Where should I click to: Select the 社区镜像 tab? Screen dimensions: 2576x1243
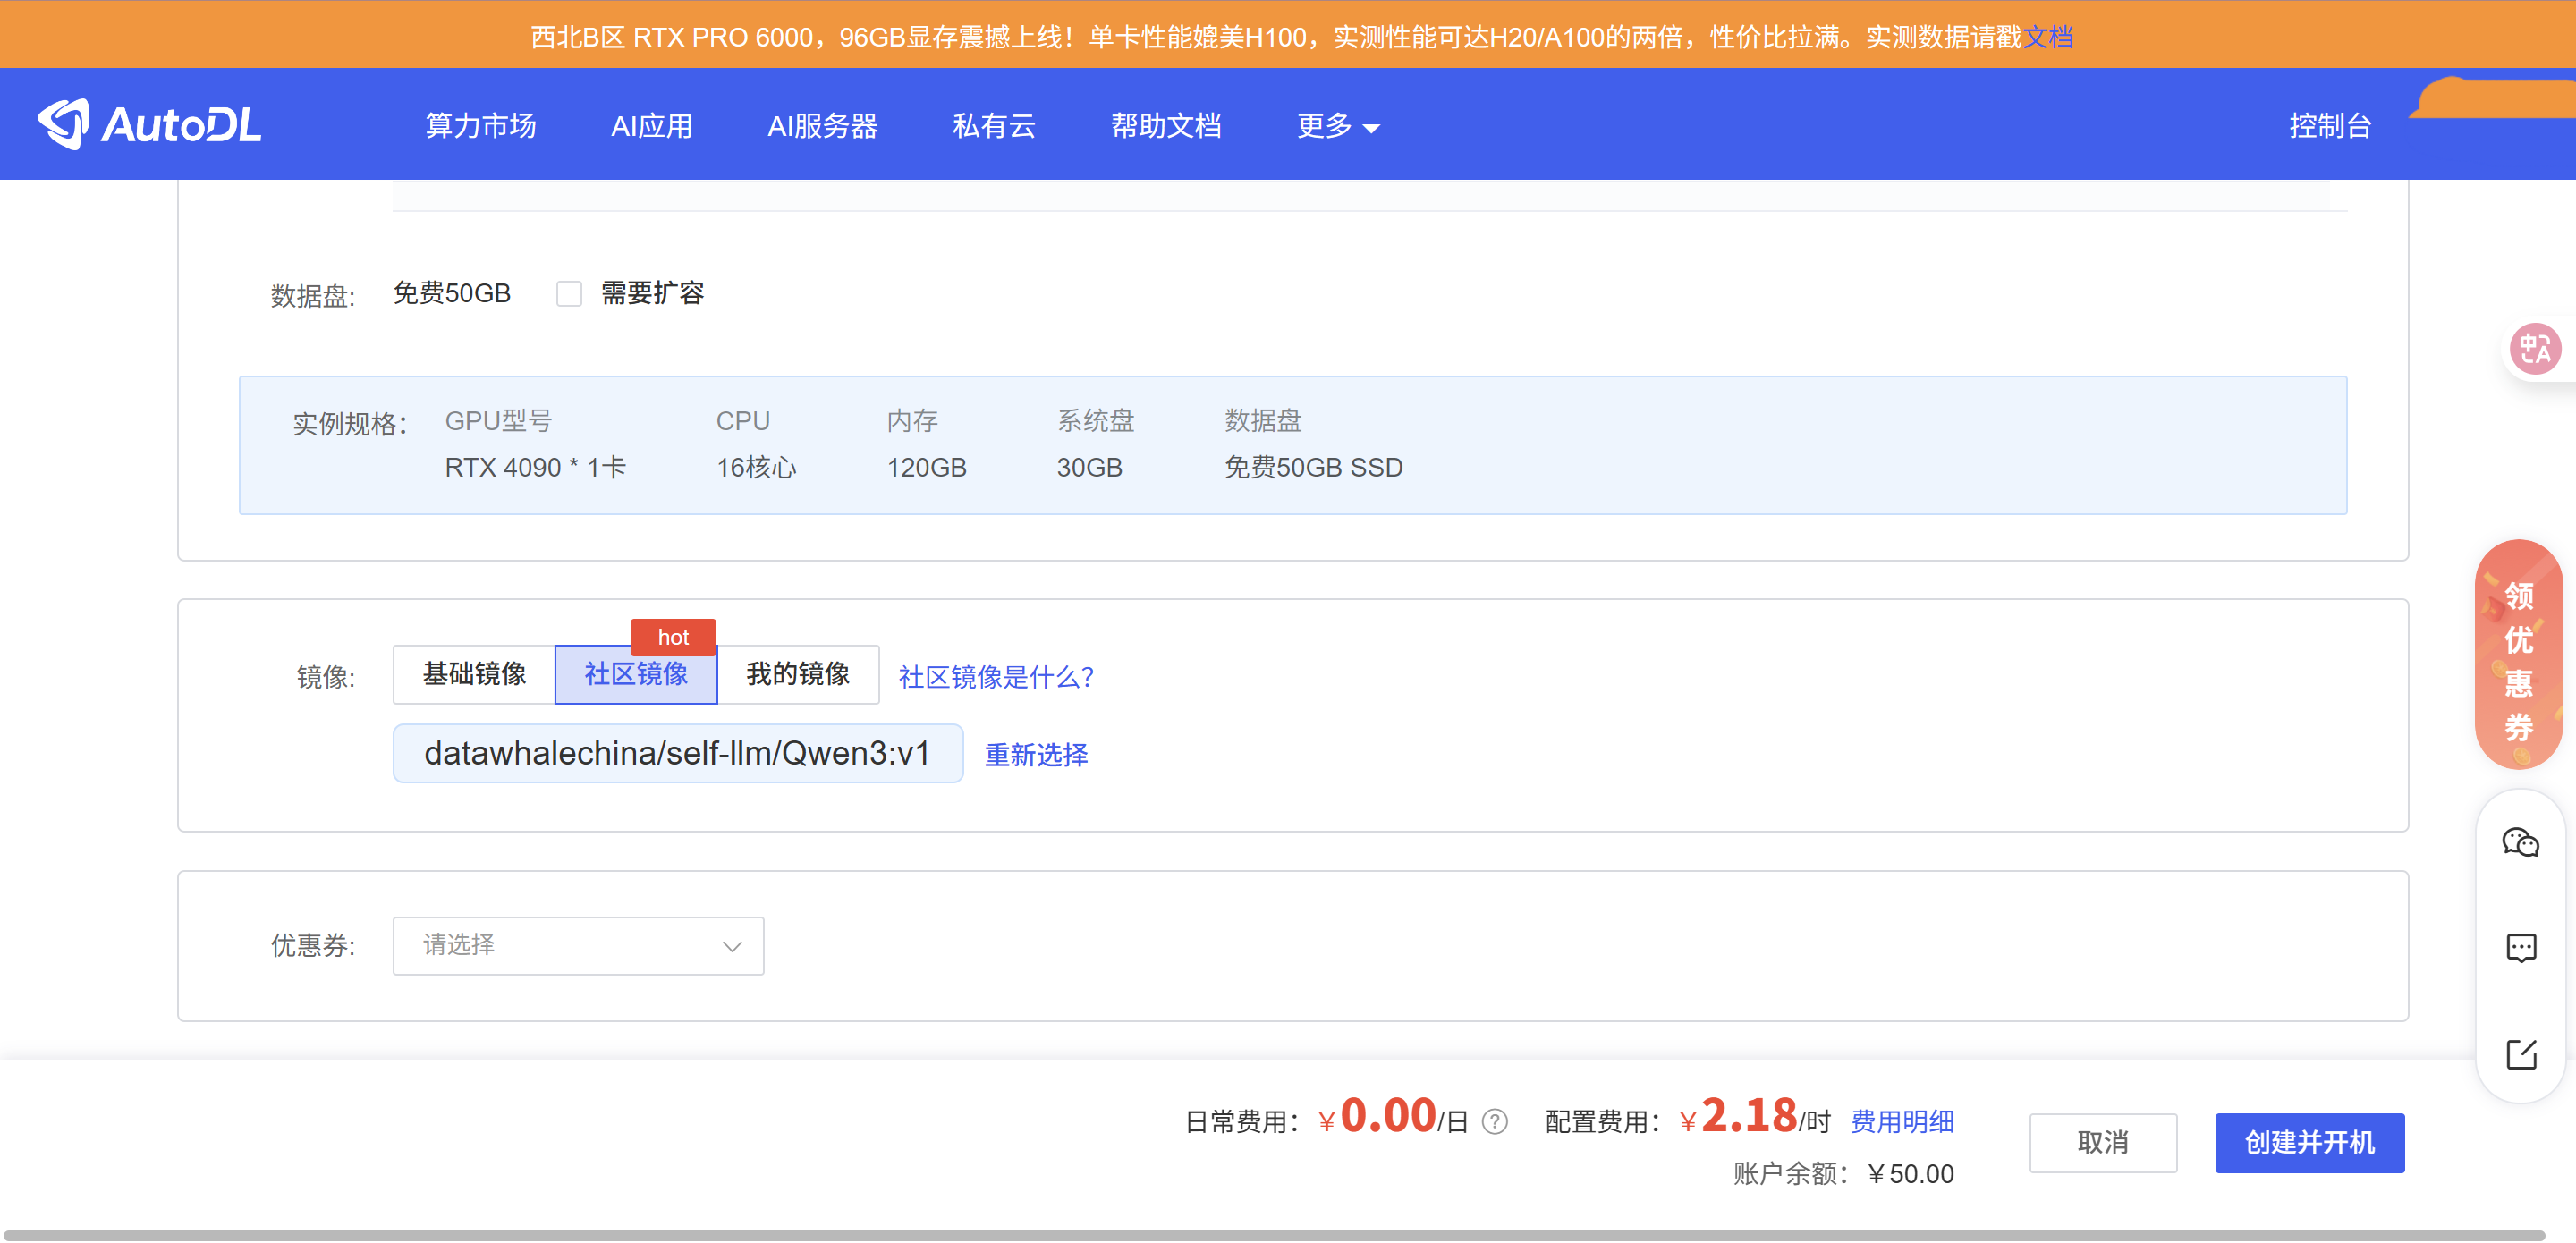pyautogui.click(x=636, y=675)
